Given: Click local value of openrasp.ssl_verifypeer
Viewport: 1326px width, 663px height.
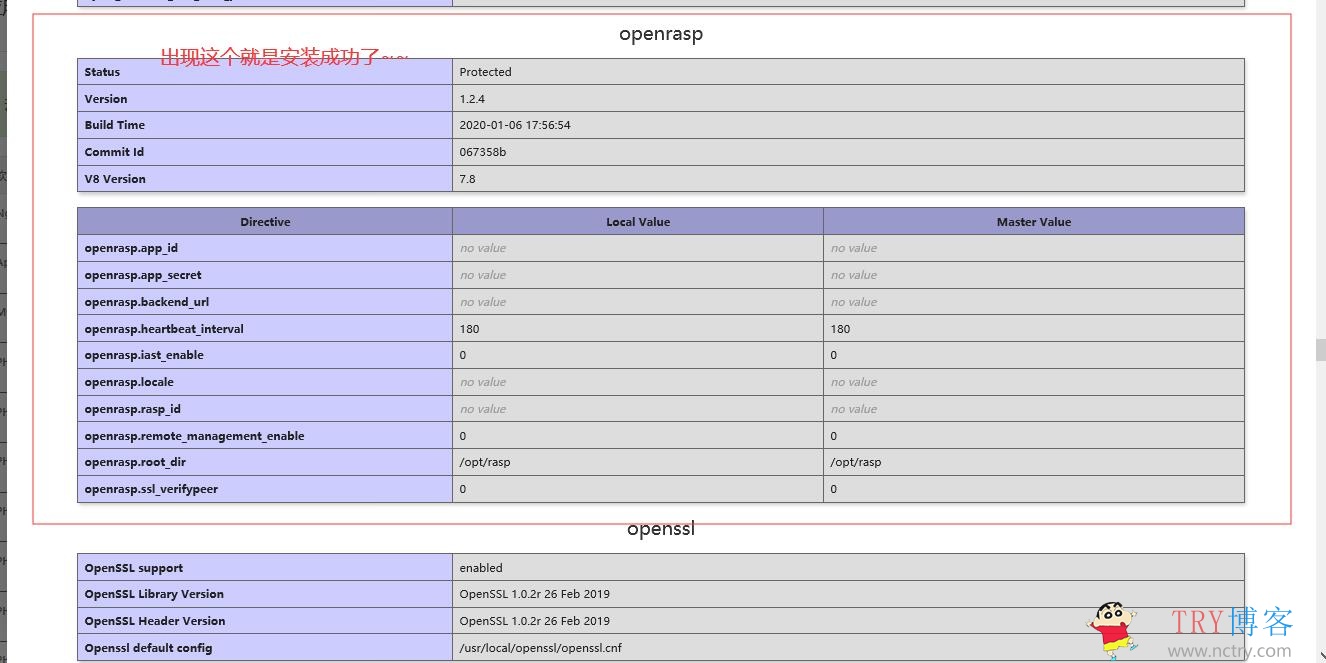Looking at the screenshot, I should tap(463, 489).
